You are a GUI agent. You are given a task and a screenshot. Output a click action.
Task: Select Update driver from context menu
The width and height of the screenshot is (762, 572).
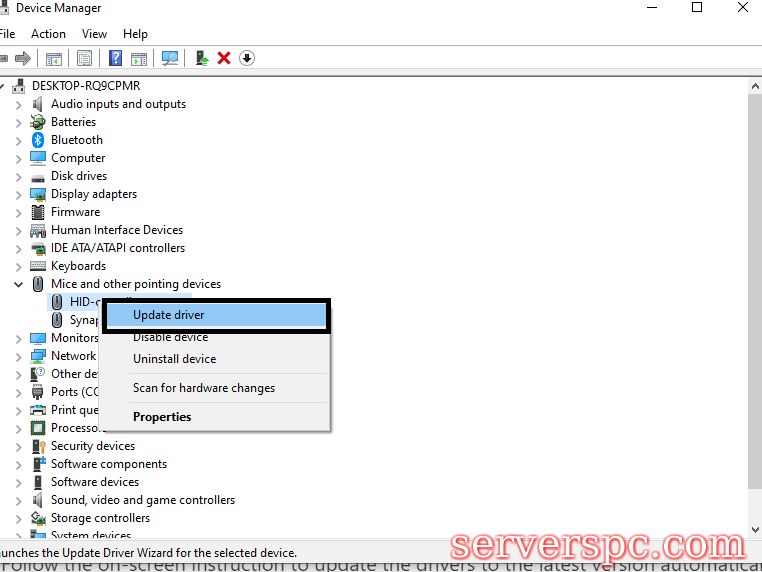click(x=168, y=315)
